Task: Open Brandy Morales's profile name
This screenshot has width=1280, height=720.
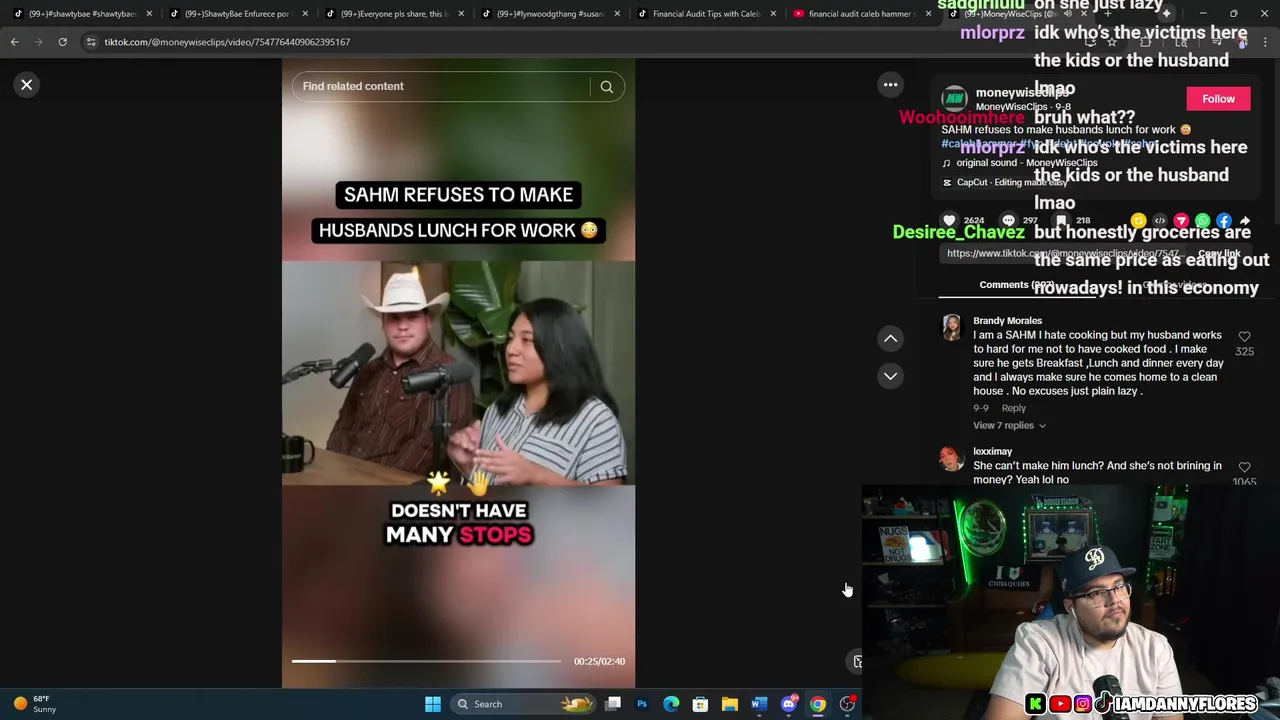Action: tap(1007, 321)
